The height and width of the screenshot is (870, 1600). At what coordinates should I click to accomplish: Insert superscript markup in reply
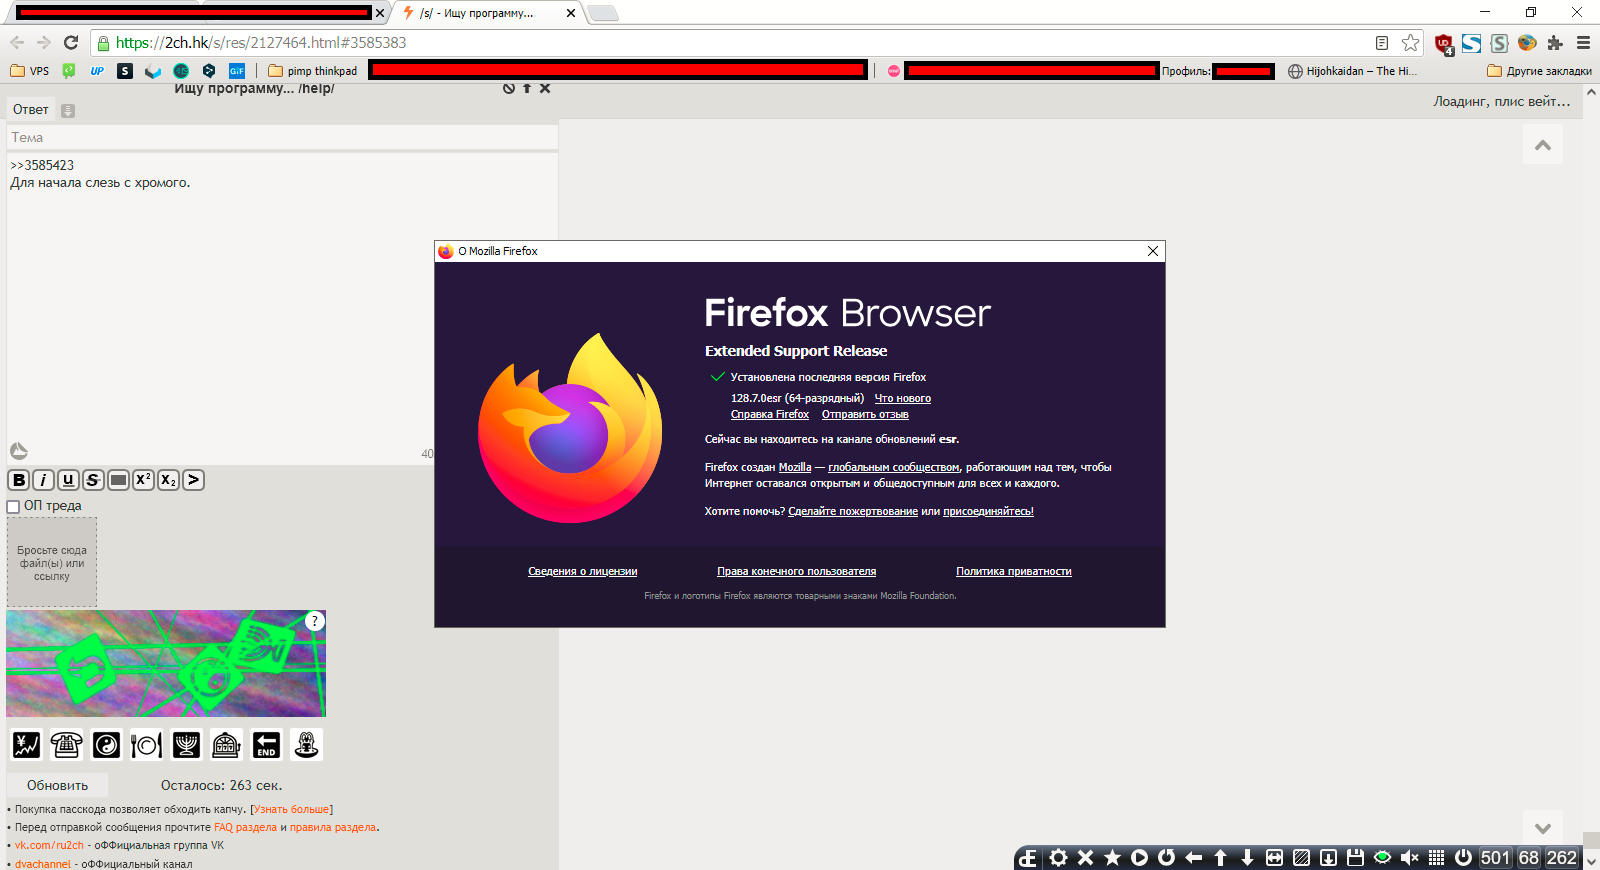click(143, 480)
